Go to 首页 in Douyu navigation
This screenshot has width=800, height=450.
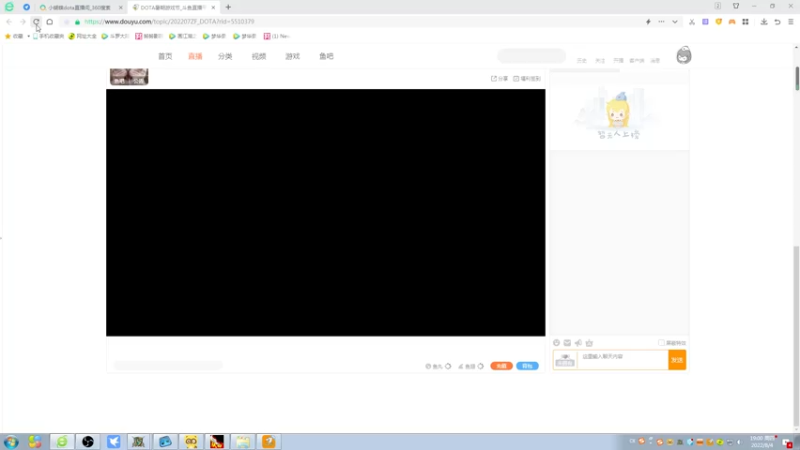pyautogui.click(x=165, y=56)
